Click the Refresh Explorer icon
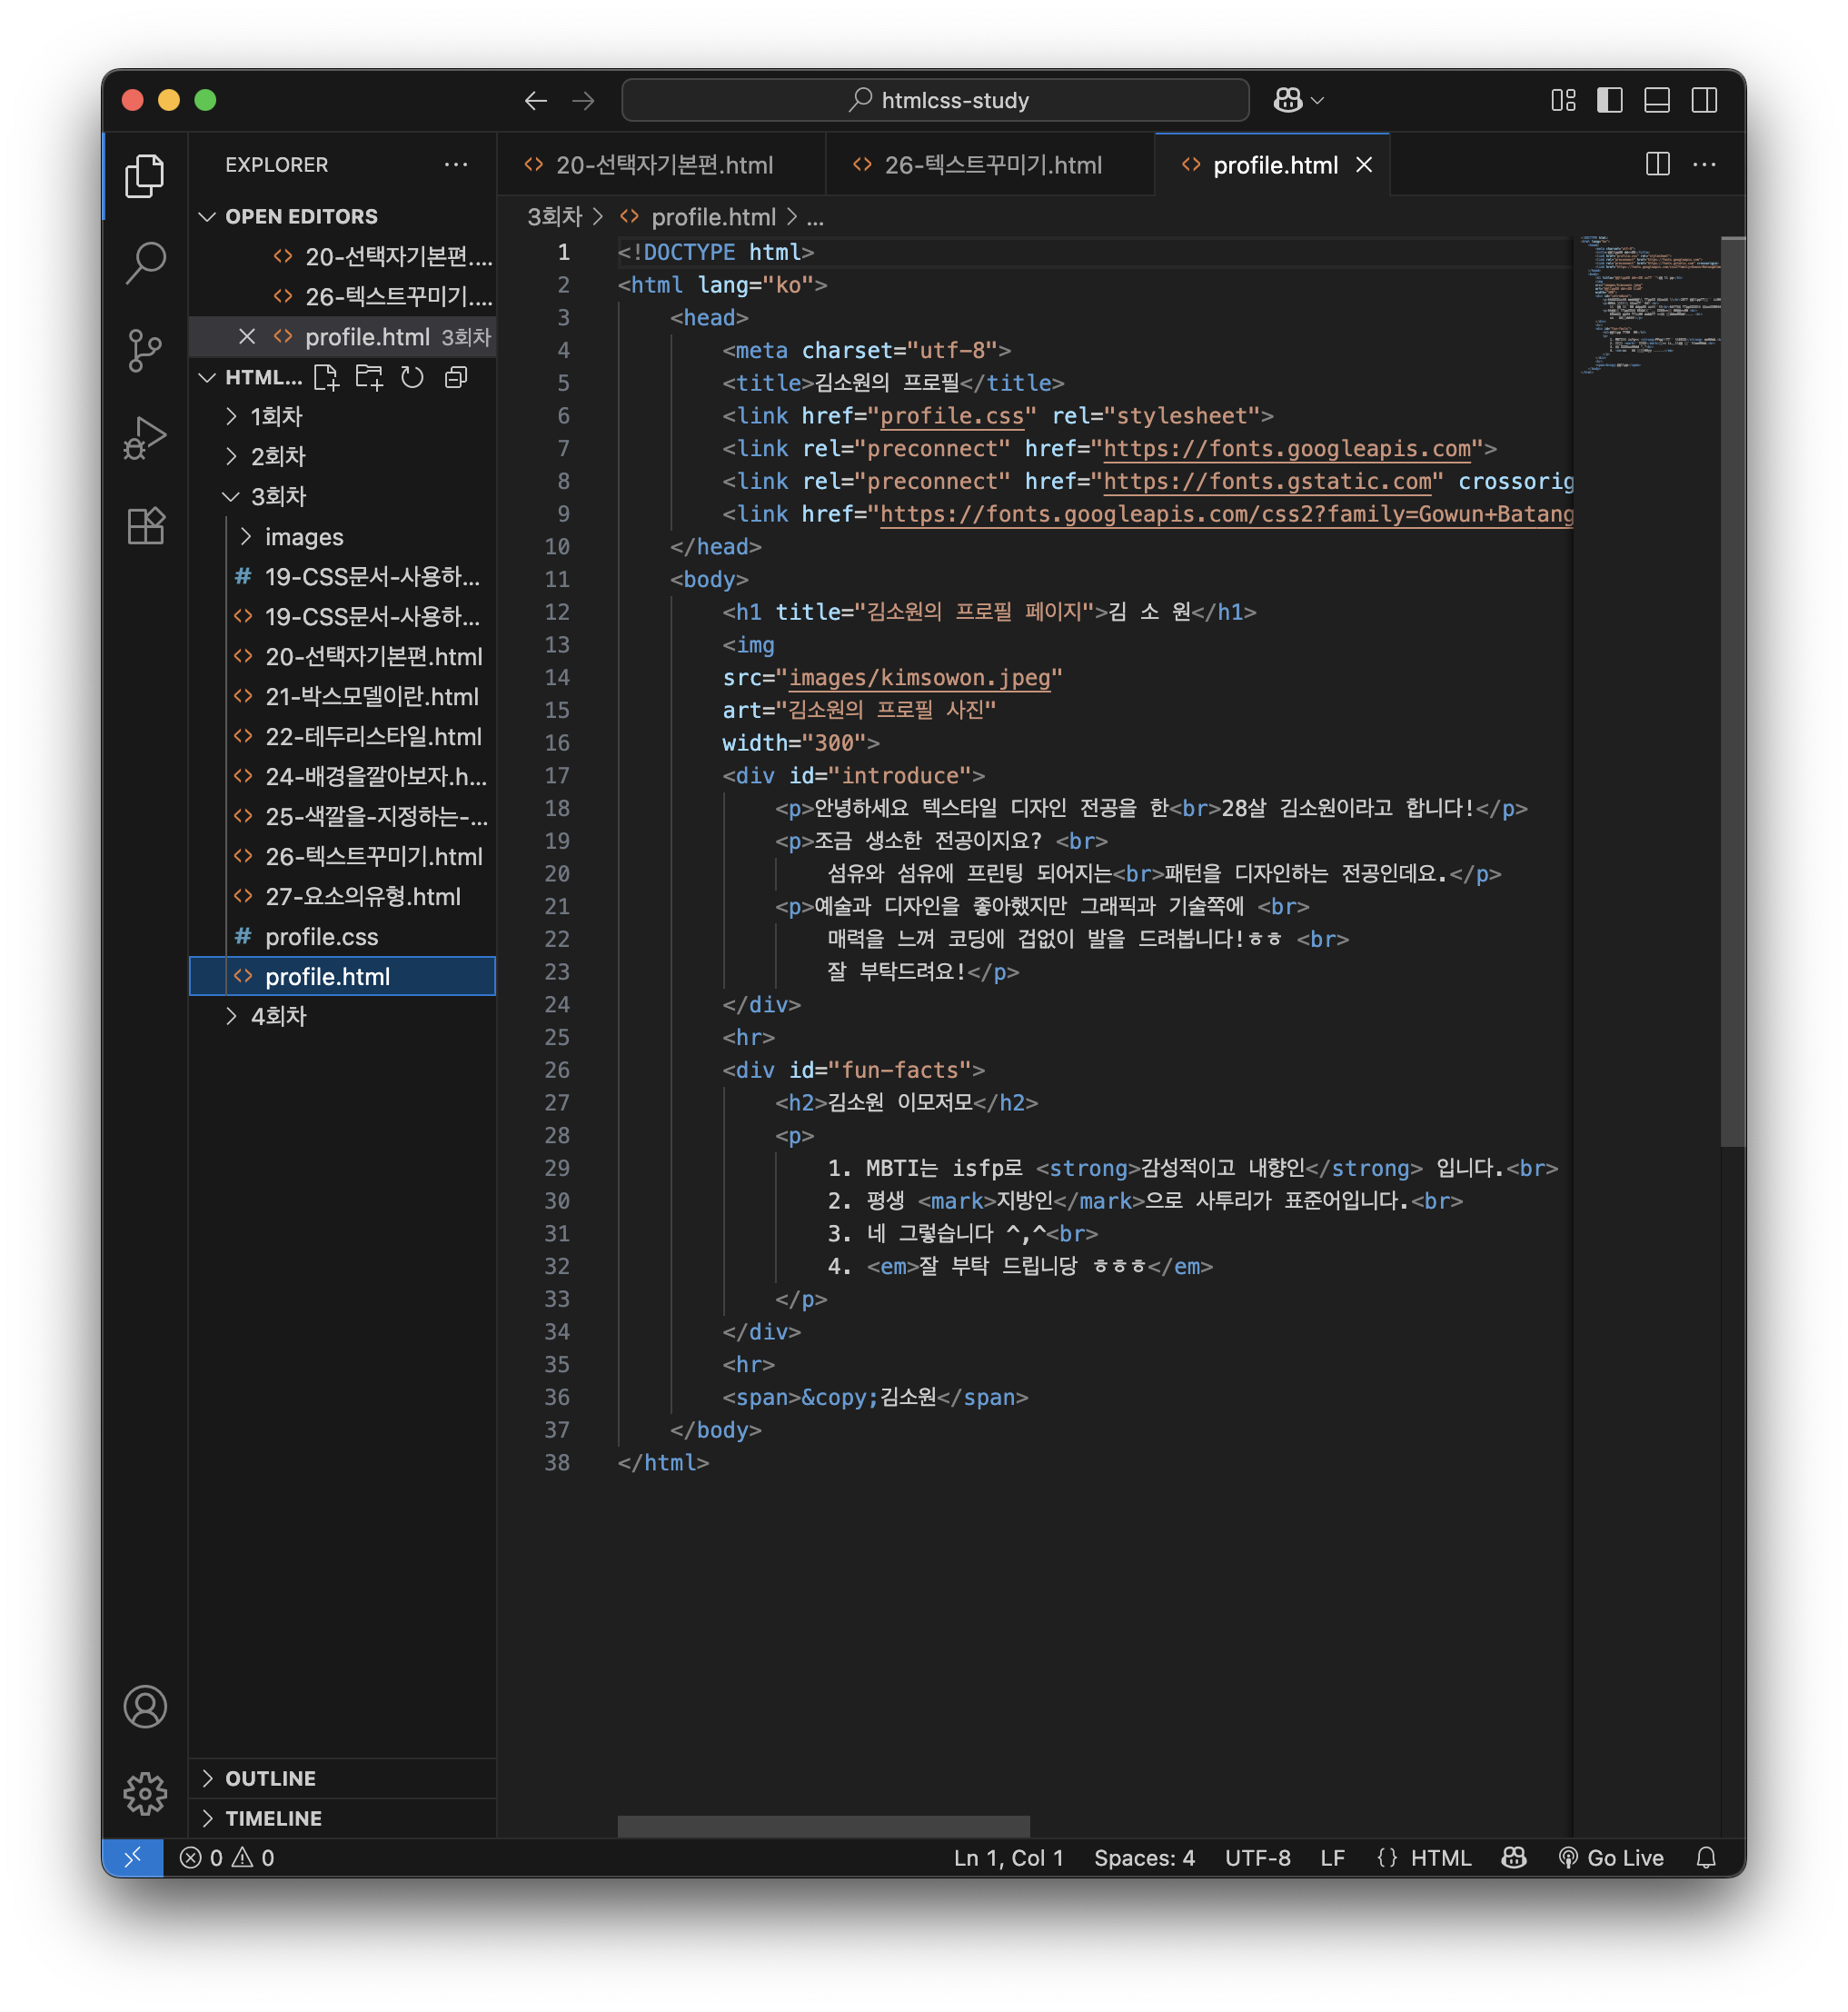 (412, 377)
